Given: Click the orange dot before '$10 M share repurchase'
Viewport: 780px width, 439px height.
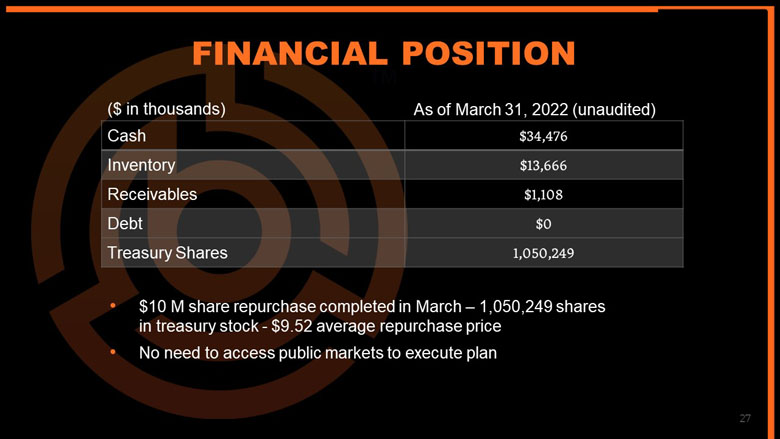Looking at the screenshot, I should [x=113, y=304].
